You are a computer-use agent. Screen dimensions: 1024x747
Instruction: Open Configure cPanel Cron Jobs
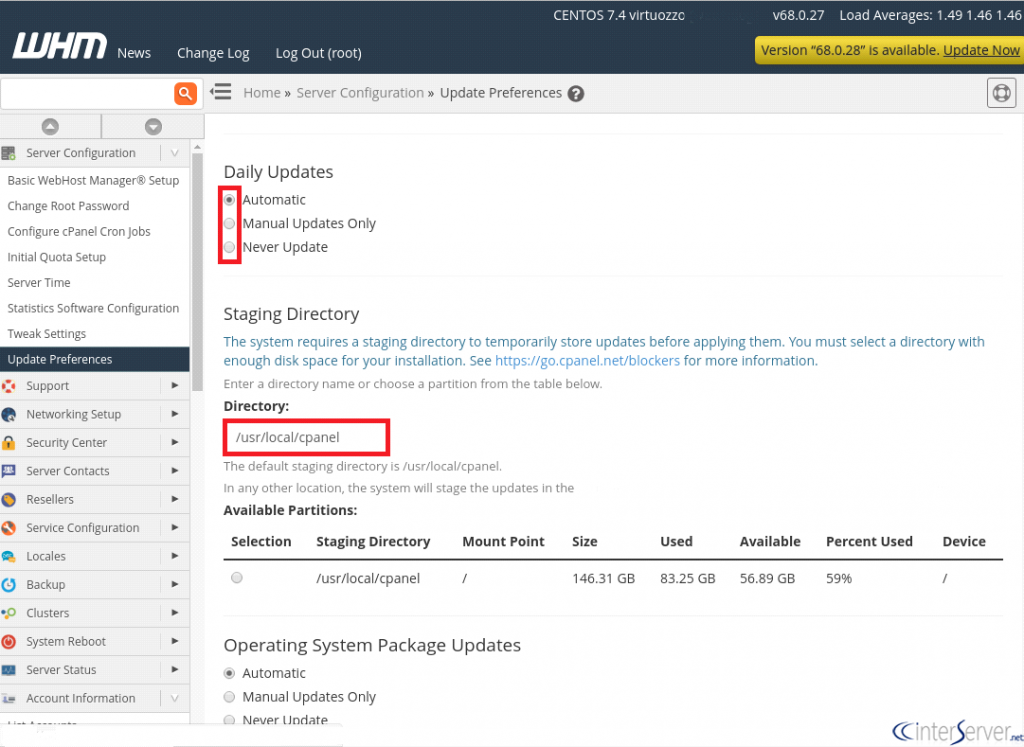[79, 231]
